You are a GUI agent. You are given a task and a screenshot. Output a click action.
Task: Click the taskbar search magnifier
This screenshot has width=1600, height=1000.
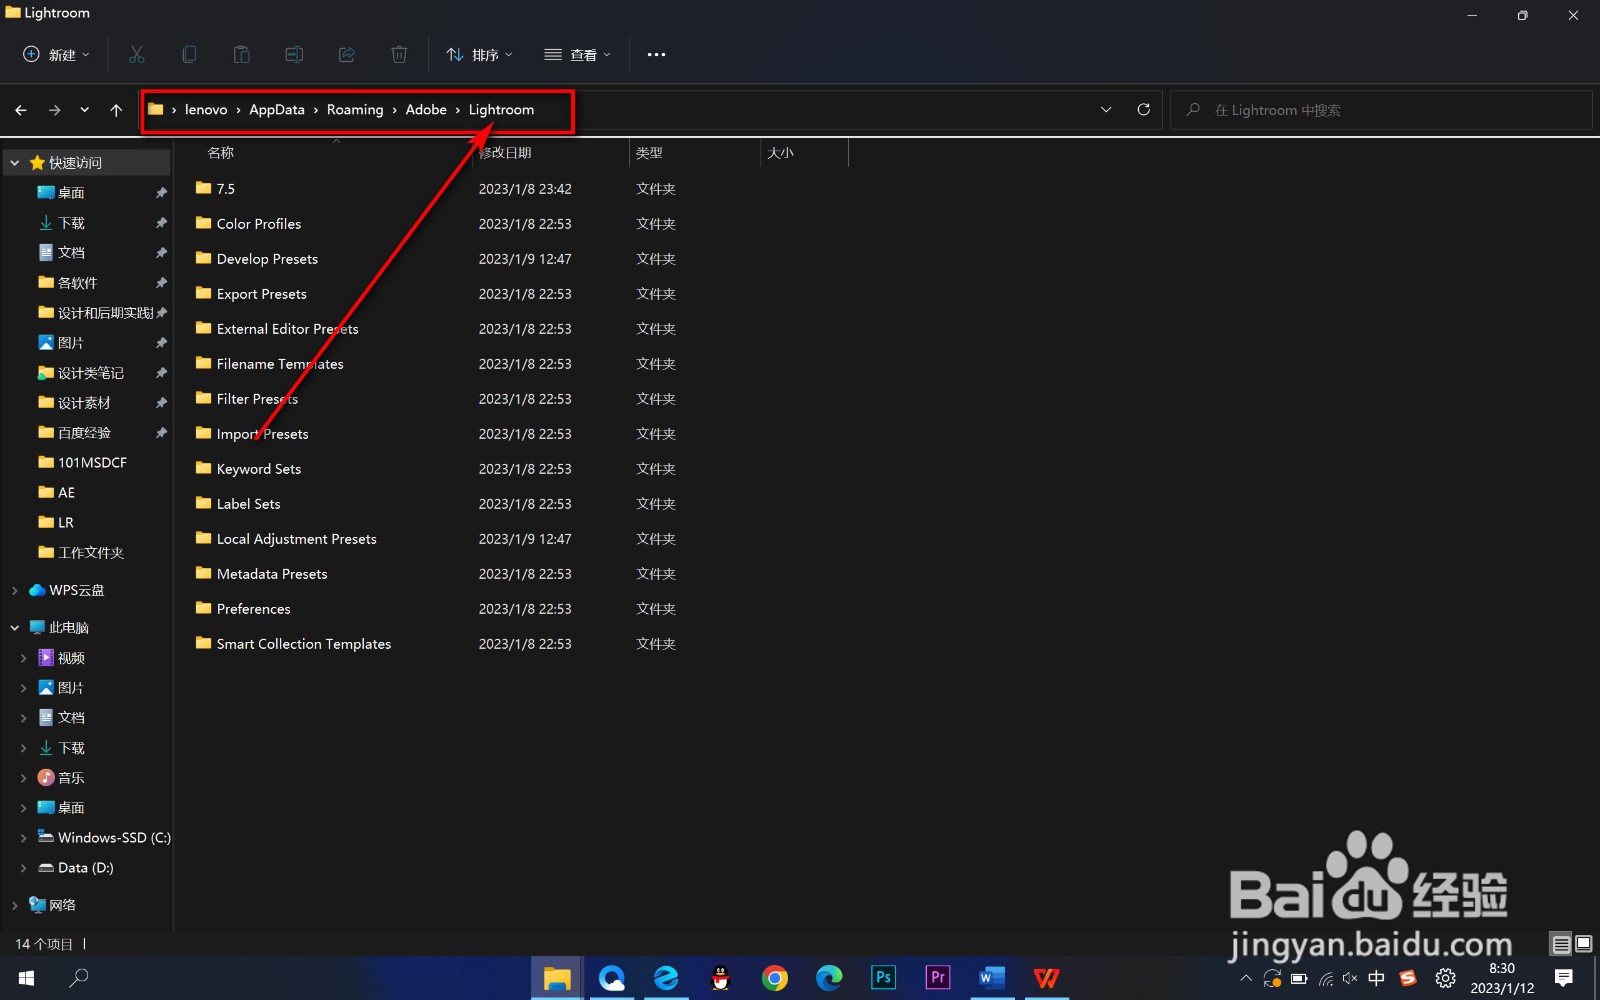click(79, 977)
